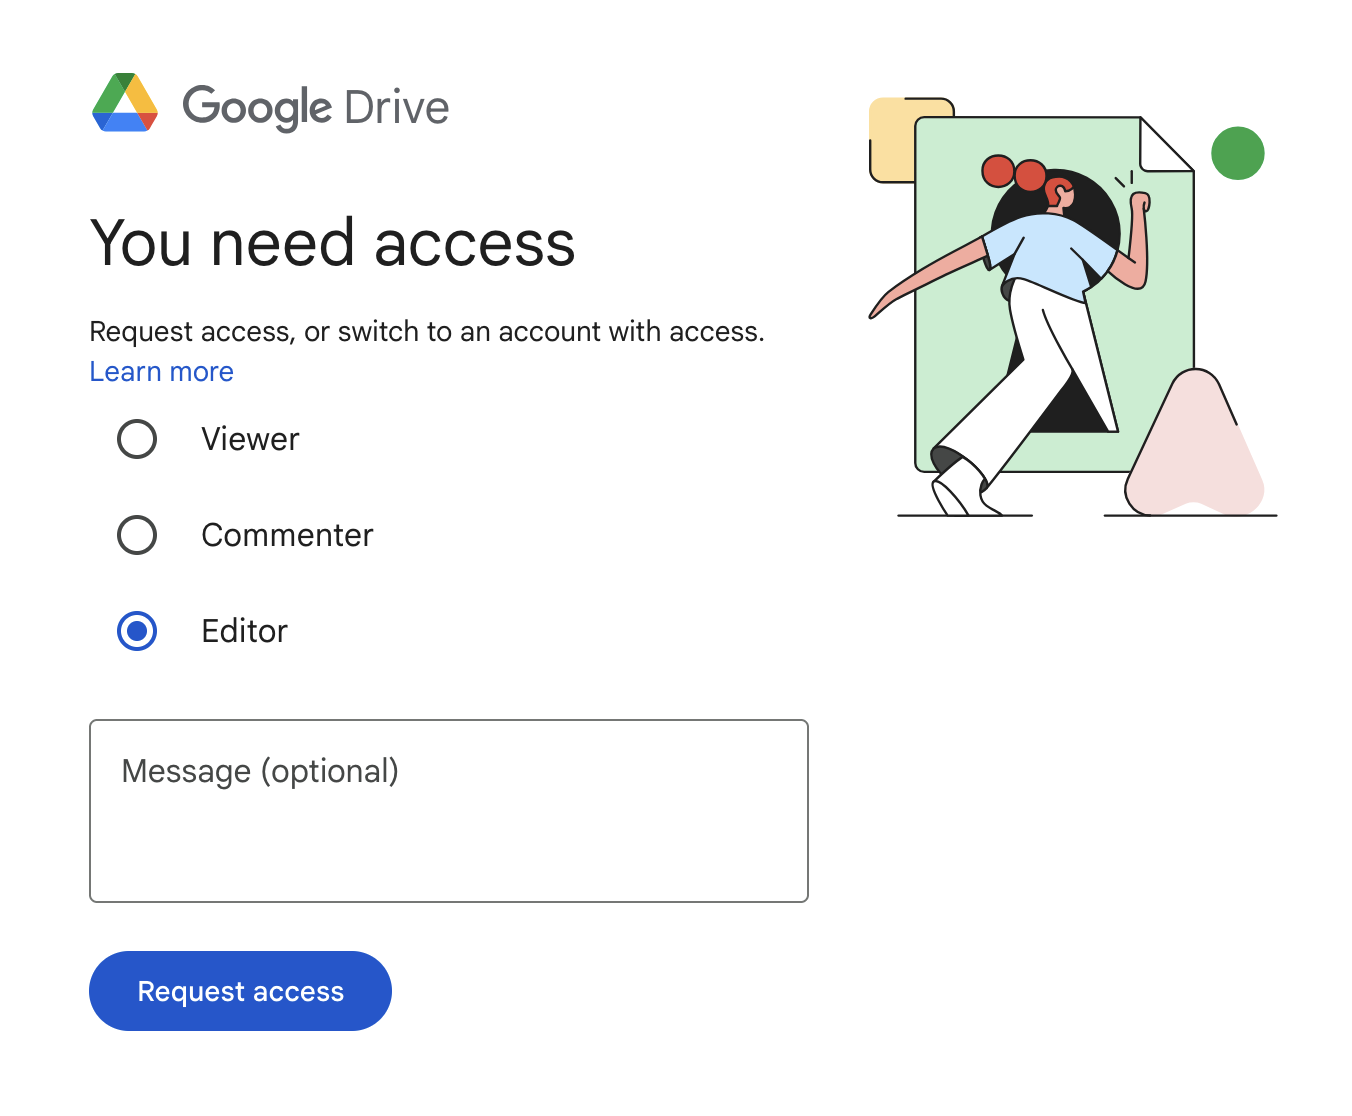Screen dimensions: 1352x1116
Task: Click the Google Drive wordmark text
Action: point(316,108)
